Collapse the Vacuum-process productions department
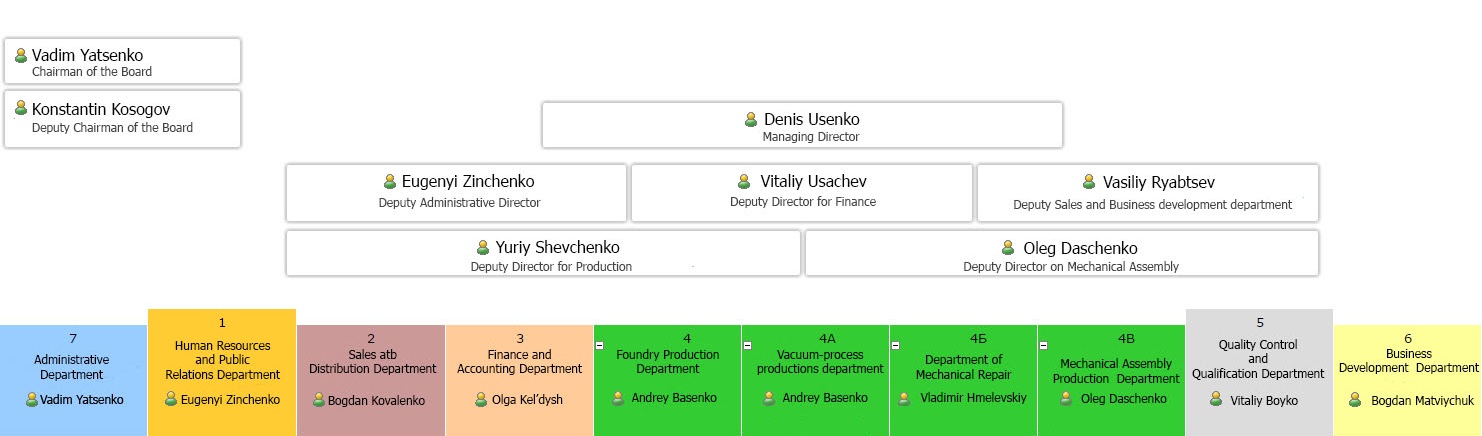 [x=747, y=345]
